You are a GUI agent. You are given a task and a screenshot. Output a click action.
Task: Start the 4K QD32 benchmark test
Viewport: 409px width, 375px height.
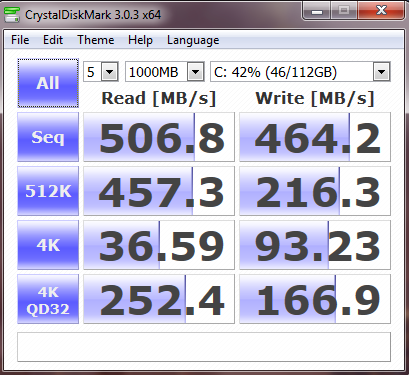(48, 299)
